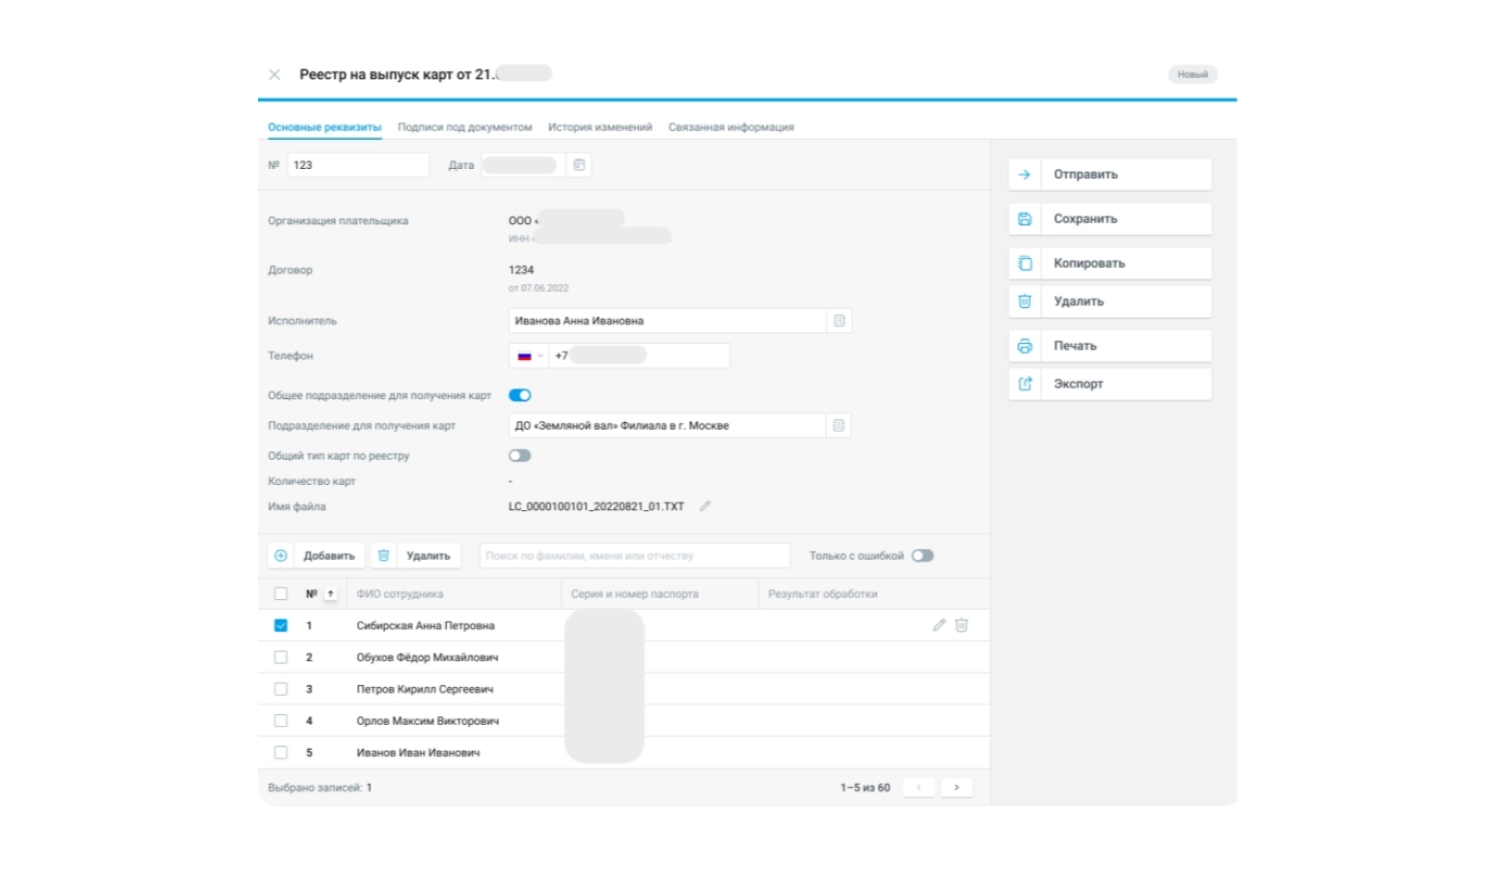The image size is (1500, 880).
Task: Click the 1–5 из 60 pagination text
Action: (865, 788)
